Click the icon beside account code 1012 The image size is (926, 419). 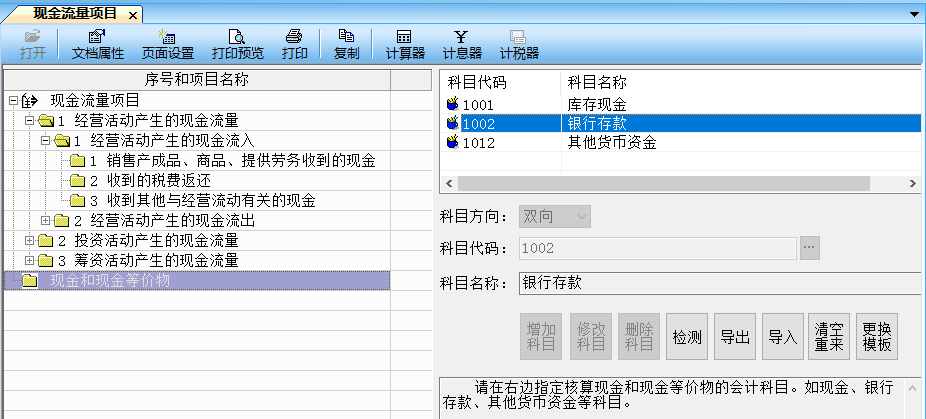[453, 142]
